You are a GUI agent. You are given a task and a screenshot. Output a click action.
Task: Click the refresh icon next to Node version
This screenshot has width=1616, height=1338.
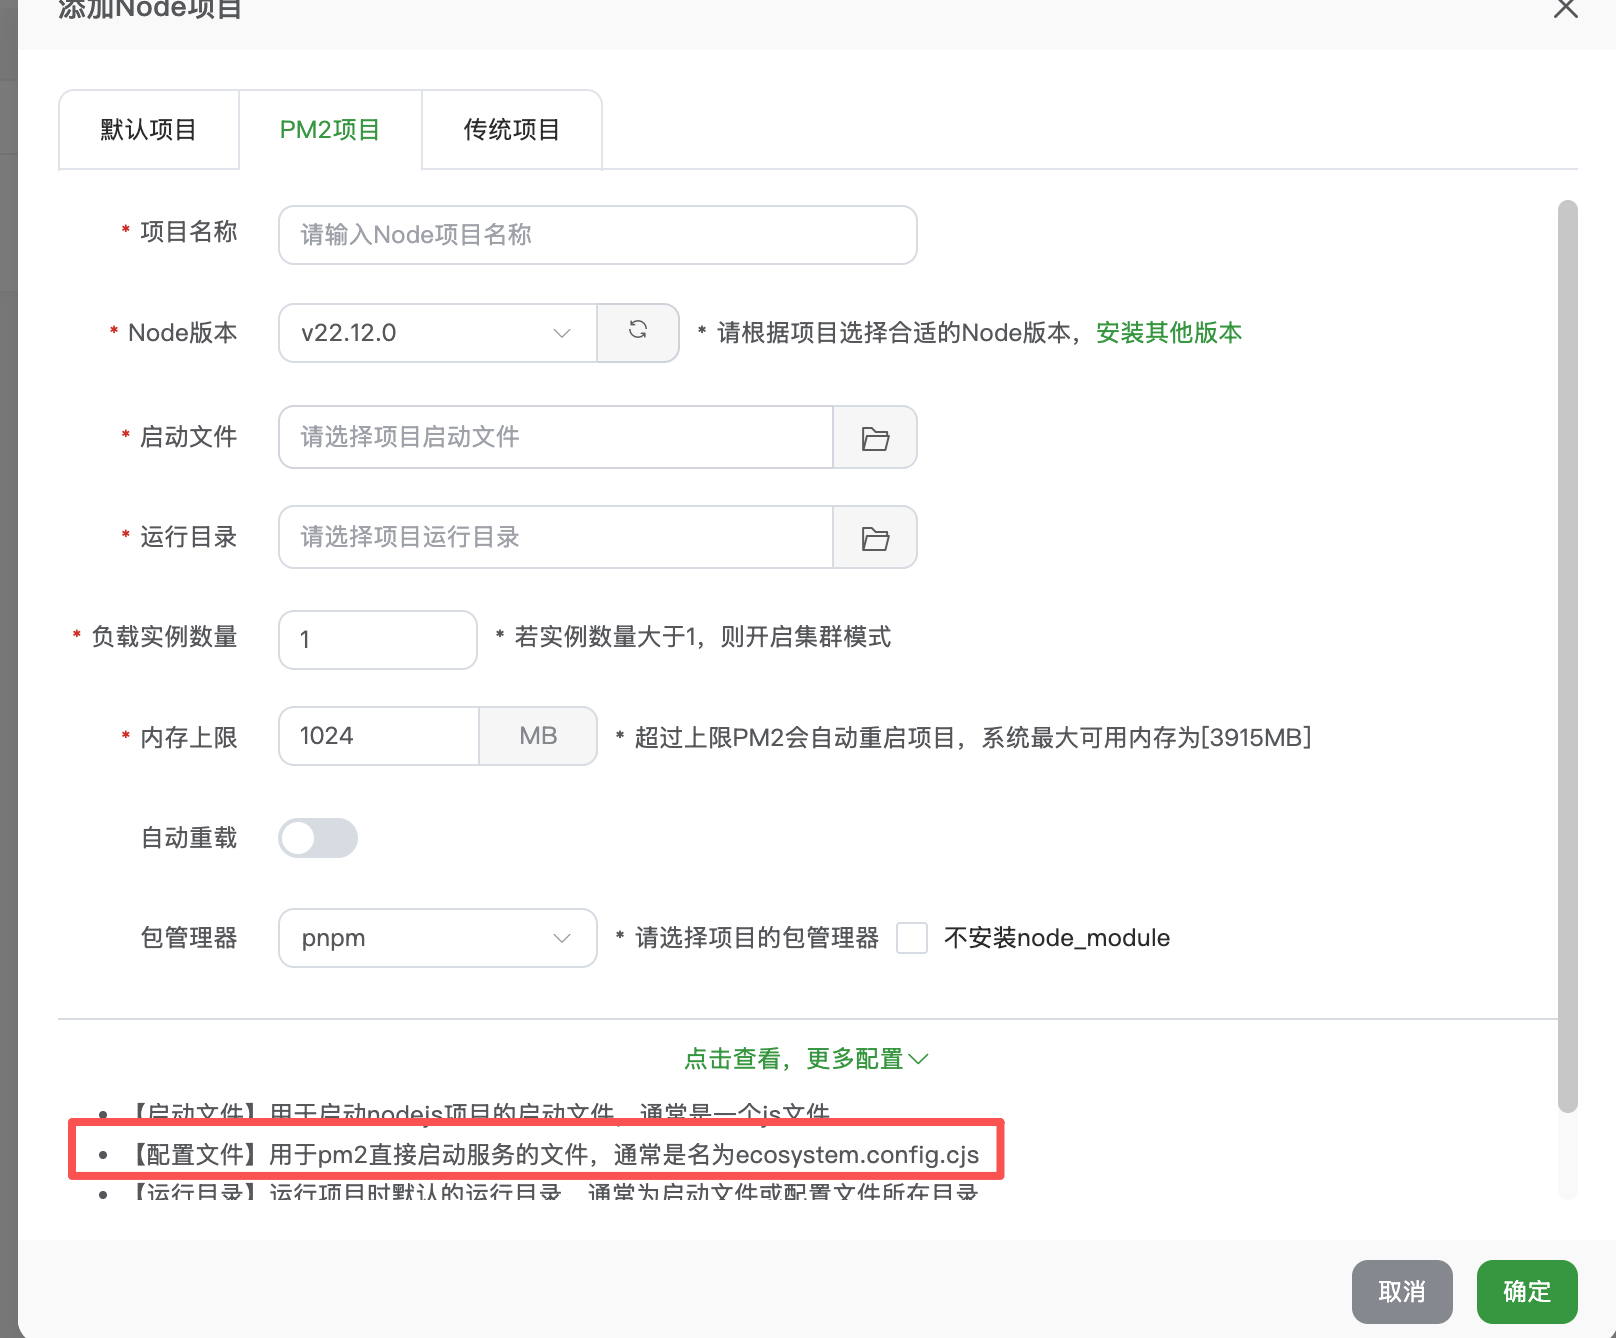[x=638, y=333]
